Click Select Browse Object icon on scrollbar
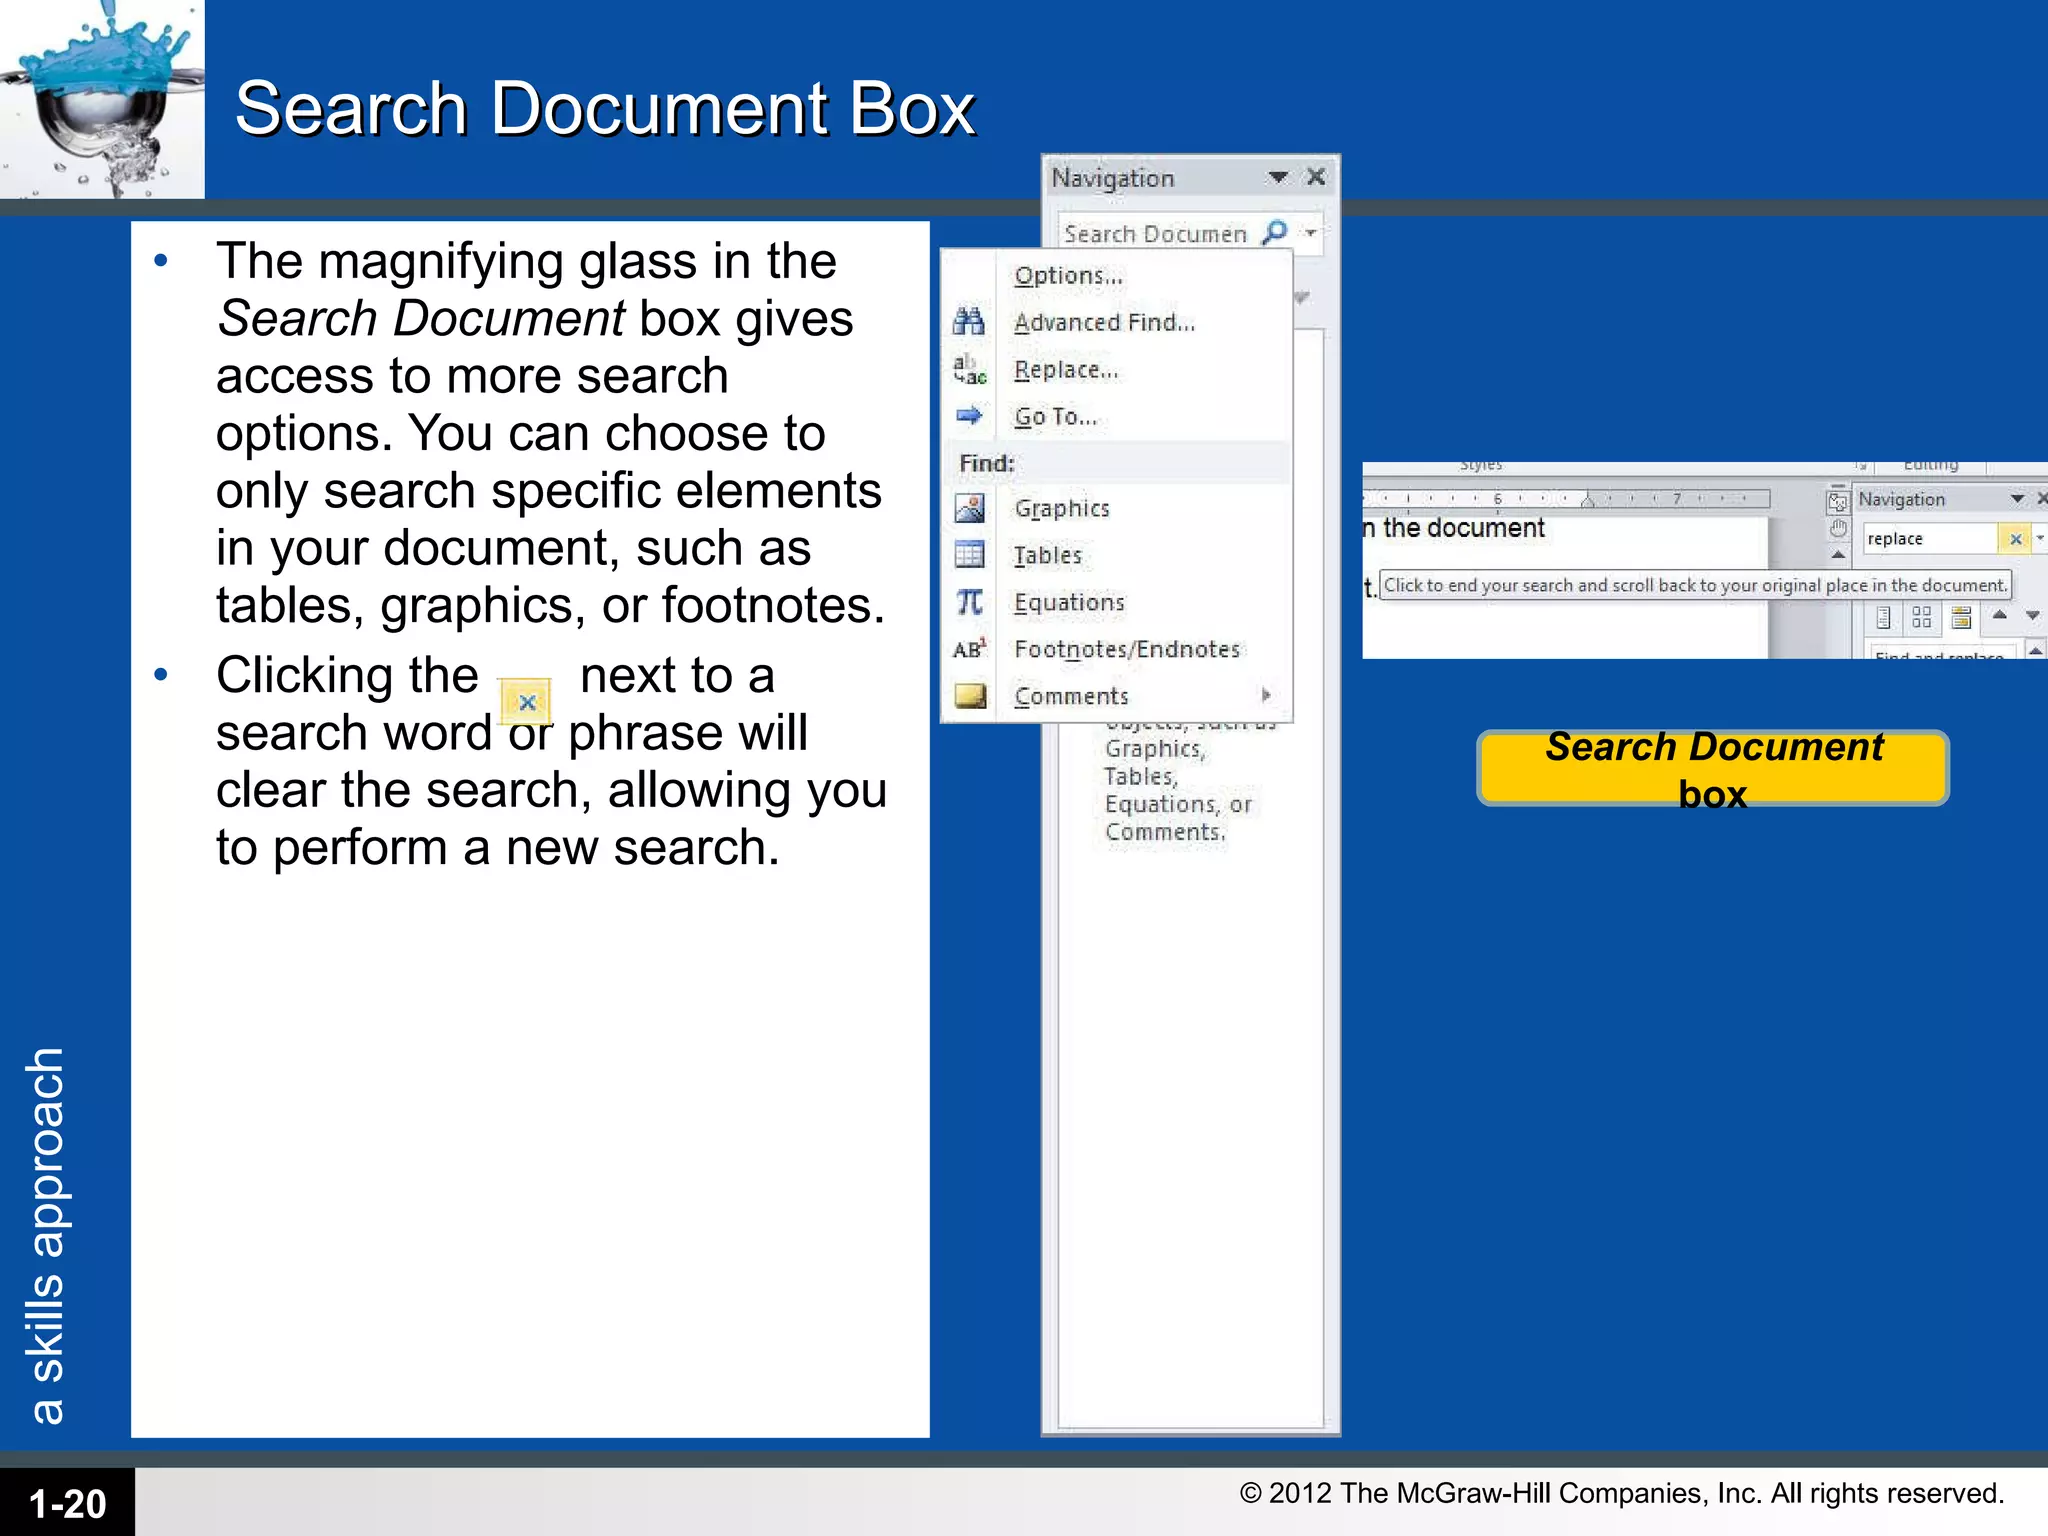2048x1536 pixels. pos(1838,502)
